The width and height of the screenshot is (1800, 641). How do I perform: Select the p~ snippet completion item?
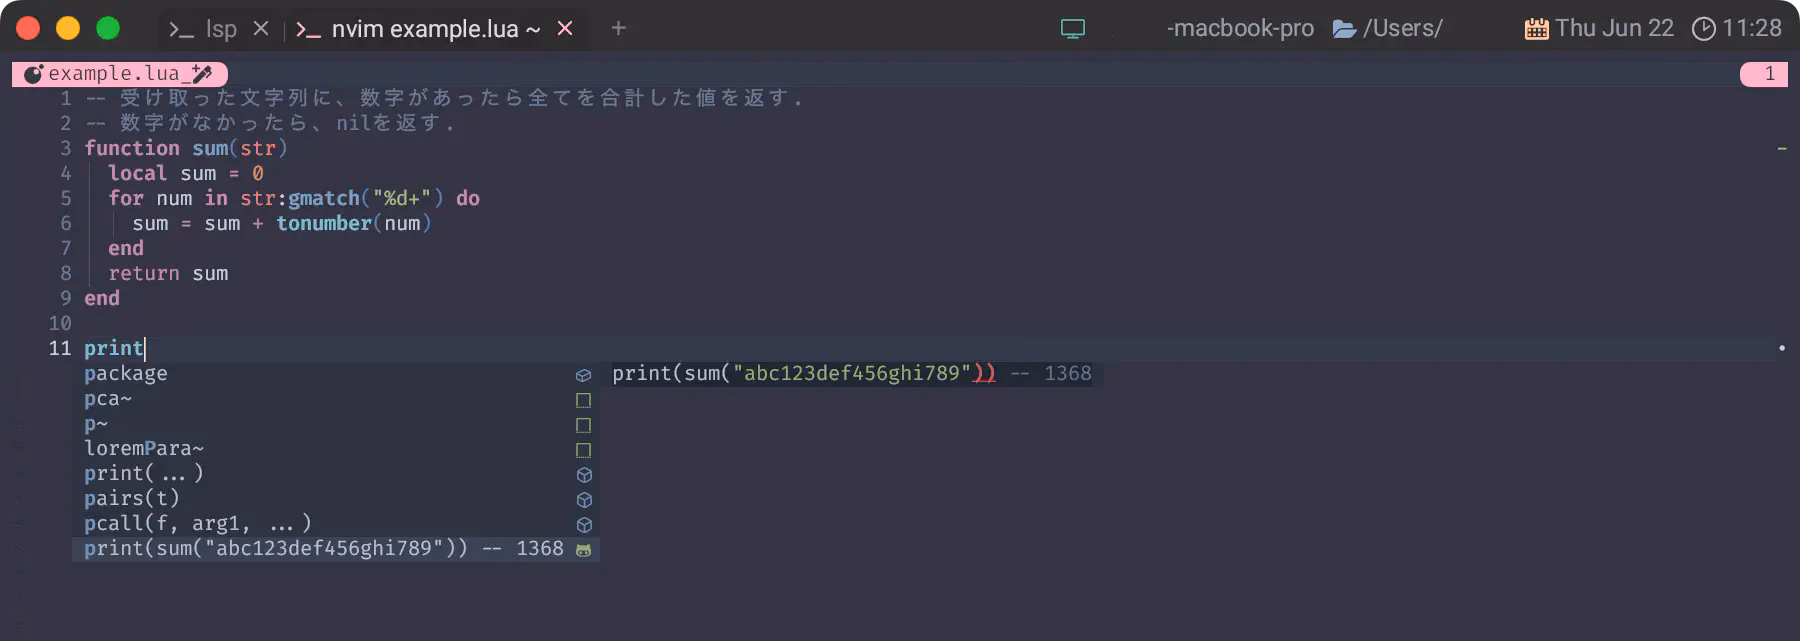[336, 424]
